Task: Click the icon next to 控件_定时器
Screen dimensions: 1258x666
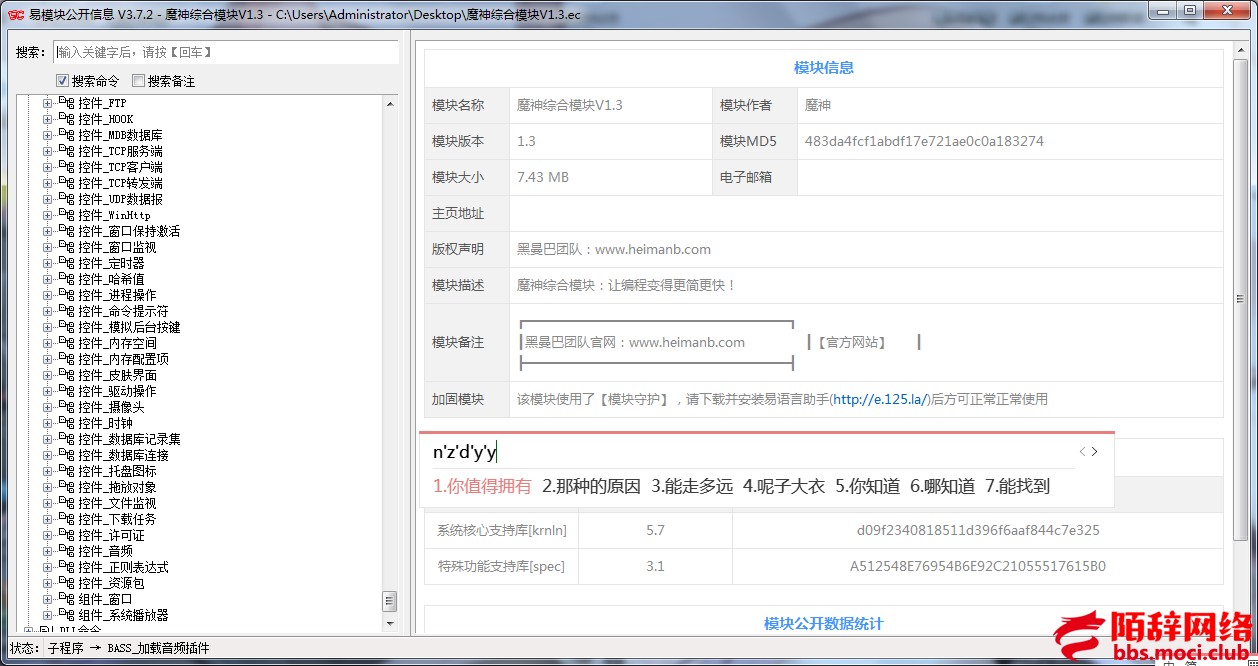Action: click(x=67, y=263)
